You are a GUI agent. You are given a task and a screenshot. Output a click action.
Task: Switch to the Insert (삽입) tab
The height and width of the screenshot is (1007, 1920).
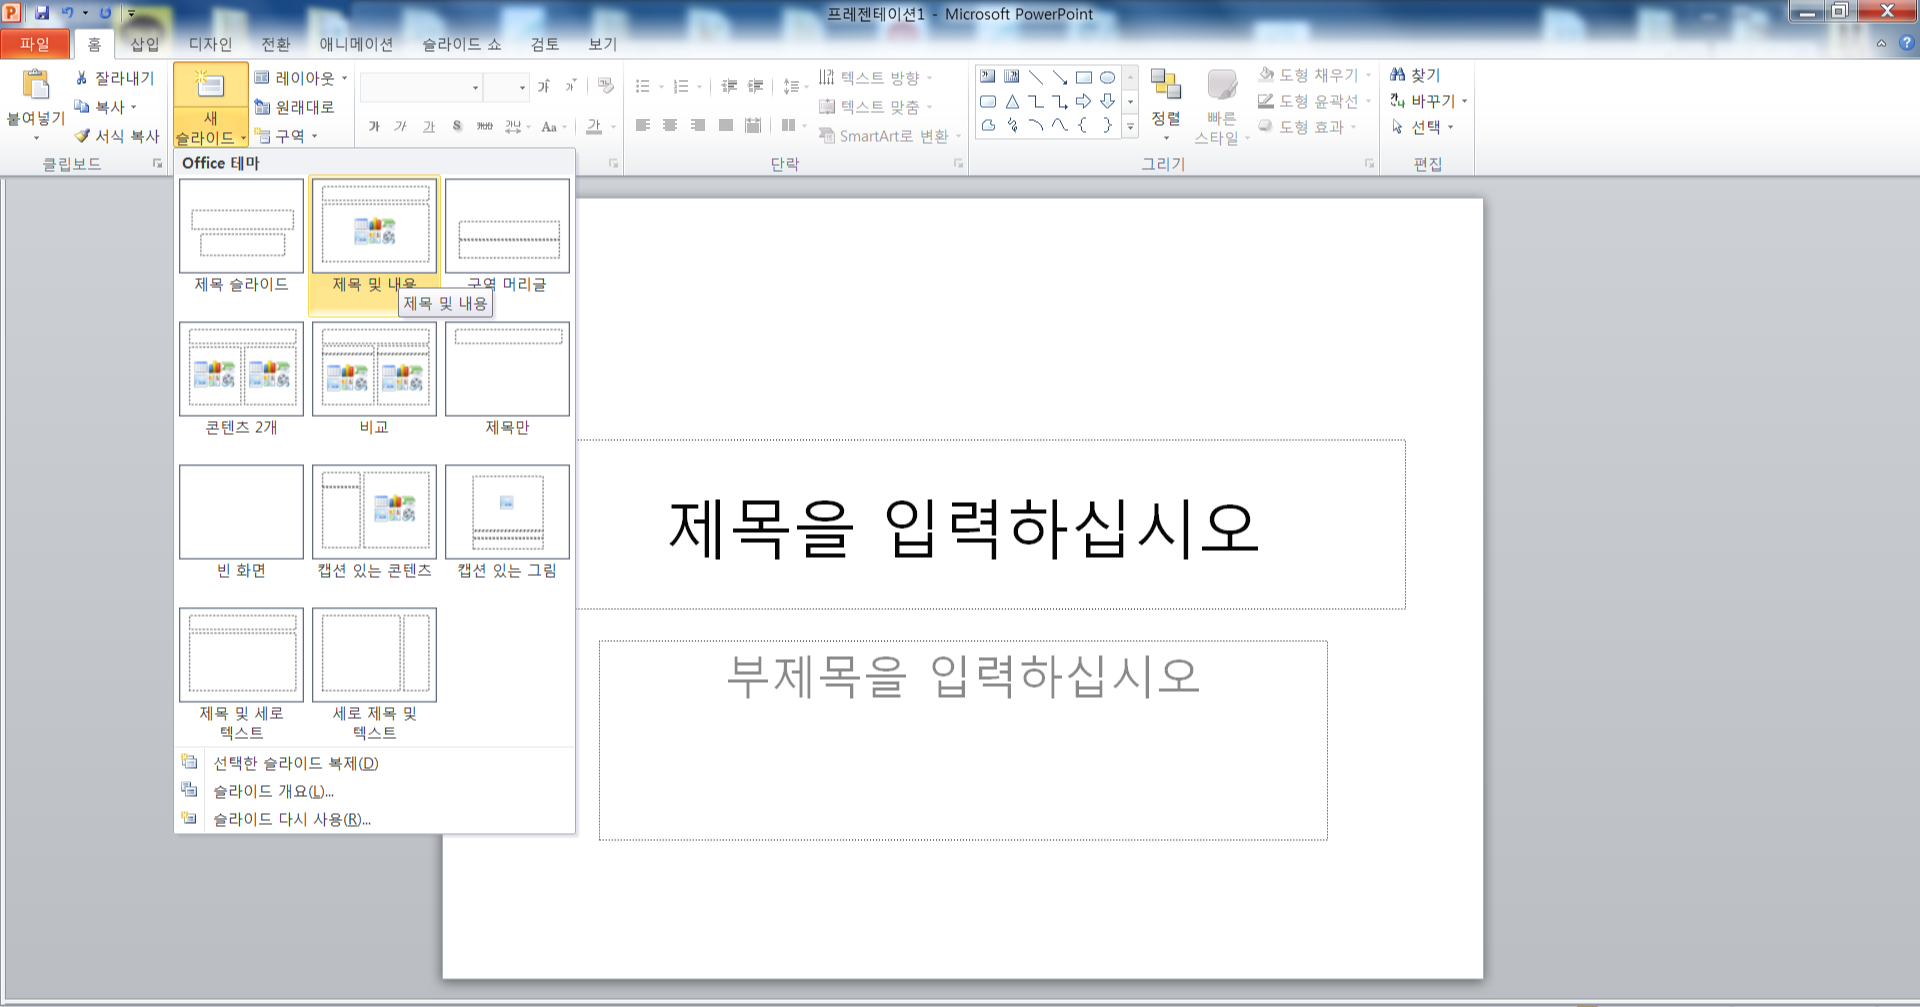(145, 44)
